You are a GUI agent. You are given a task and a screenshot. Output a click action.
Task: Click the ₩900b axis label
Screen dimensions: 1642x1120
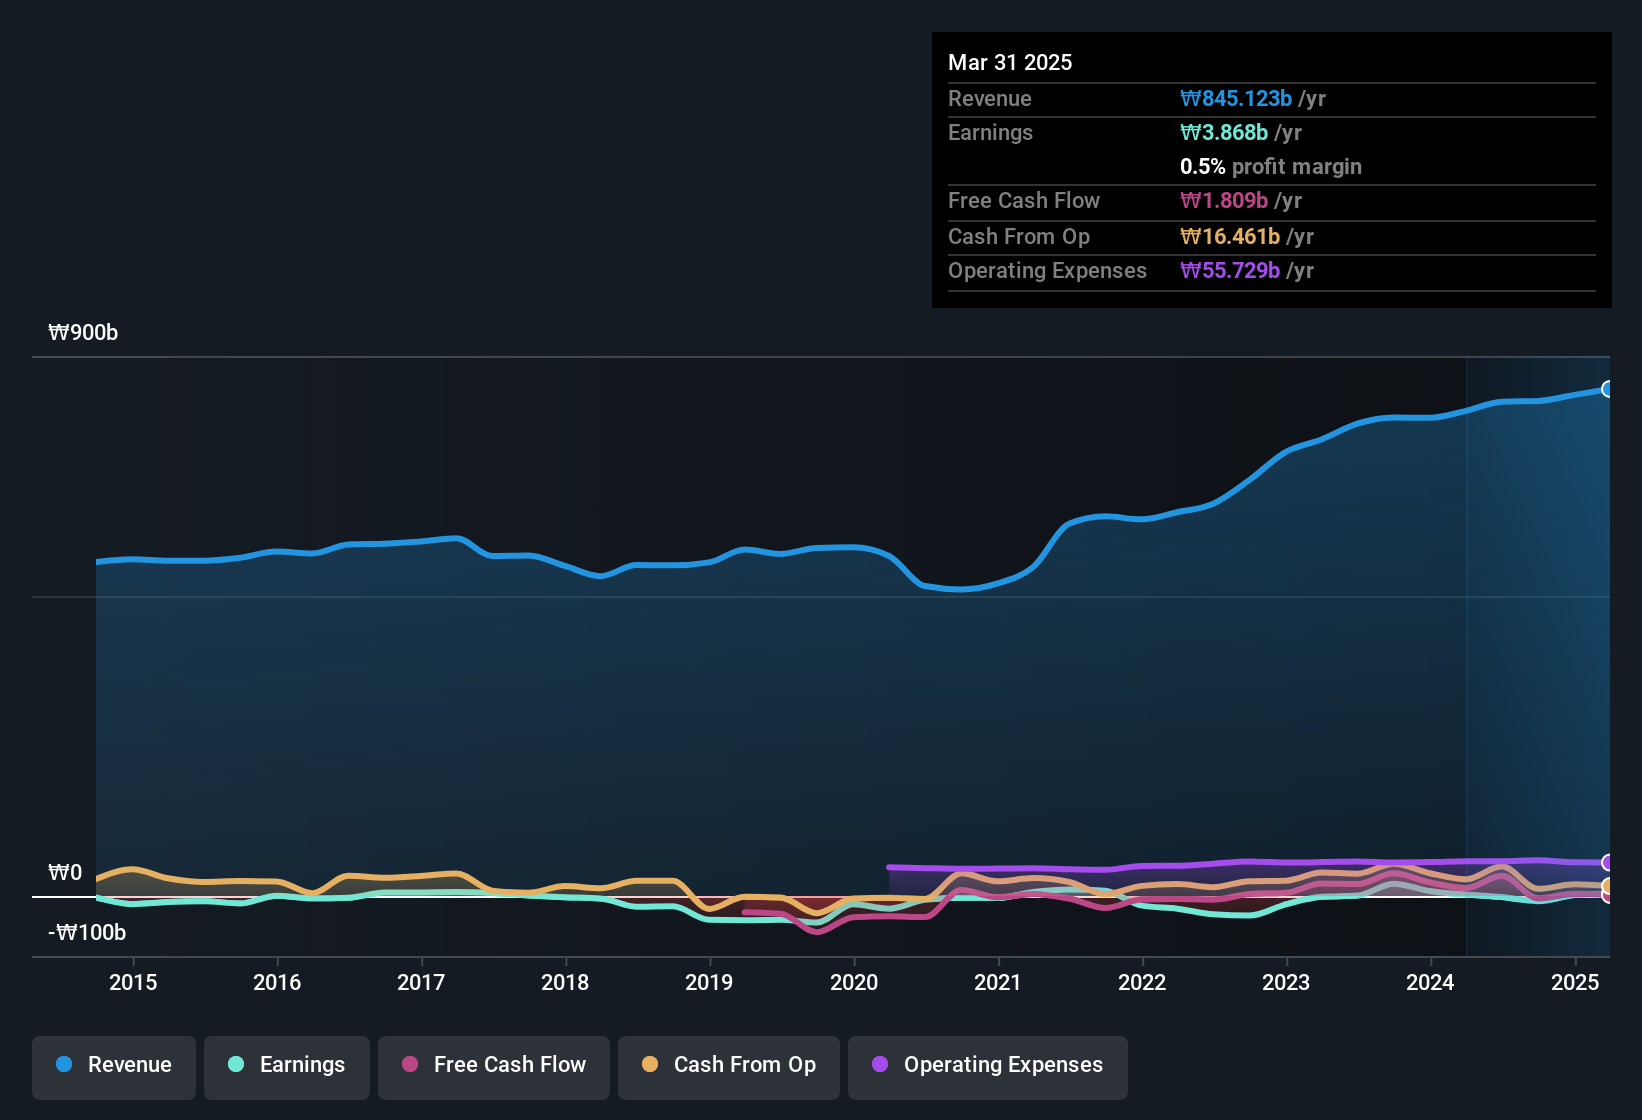coord(84,332)
